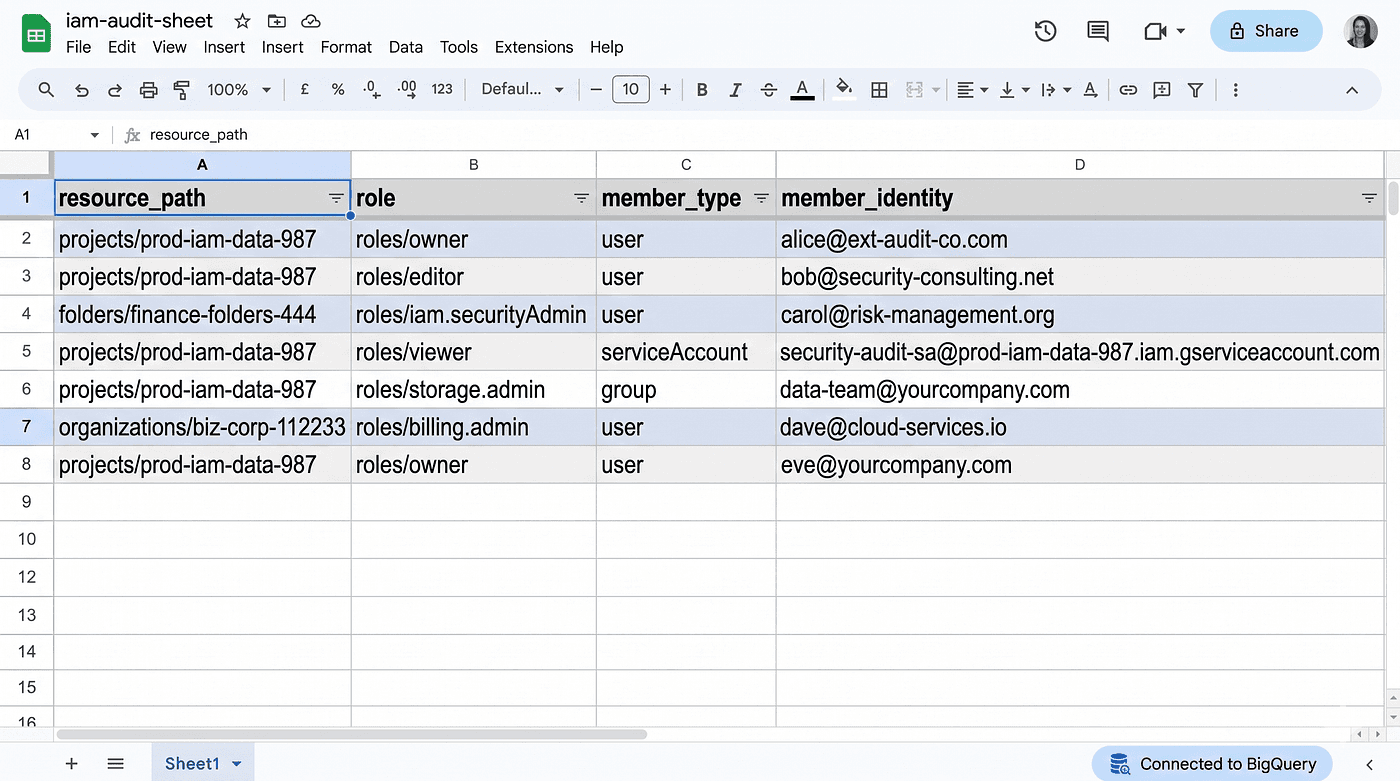Click the Share button
1400x781 pixels.
1266,31
